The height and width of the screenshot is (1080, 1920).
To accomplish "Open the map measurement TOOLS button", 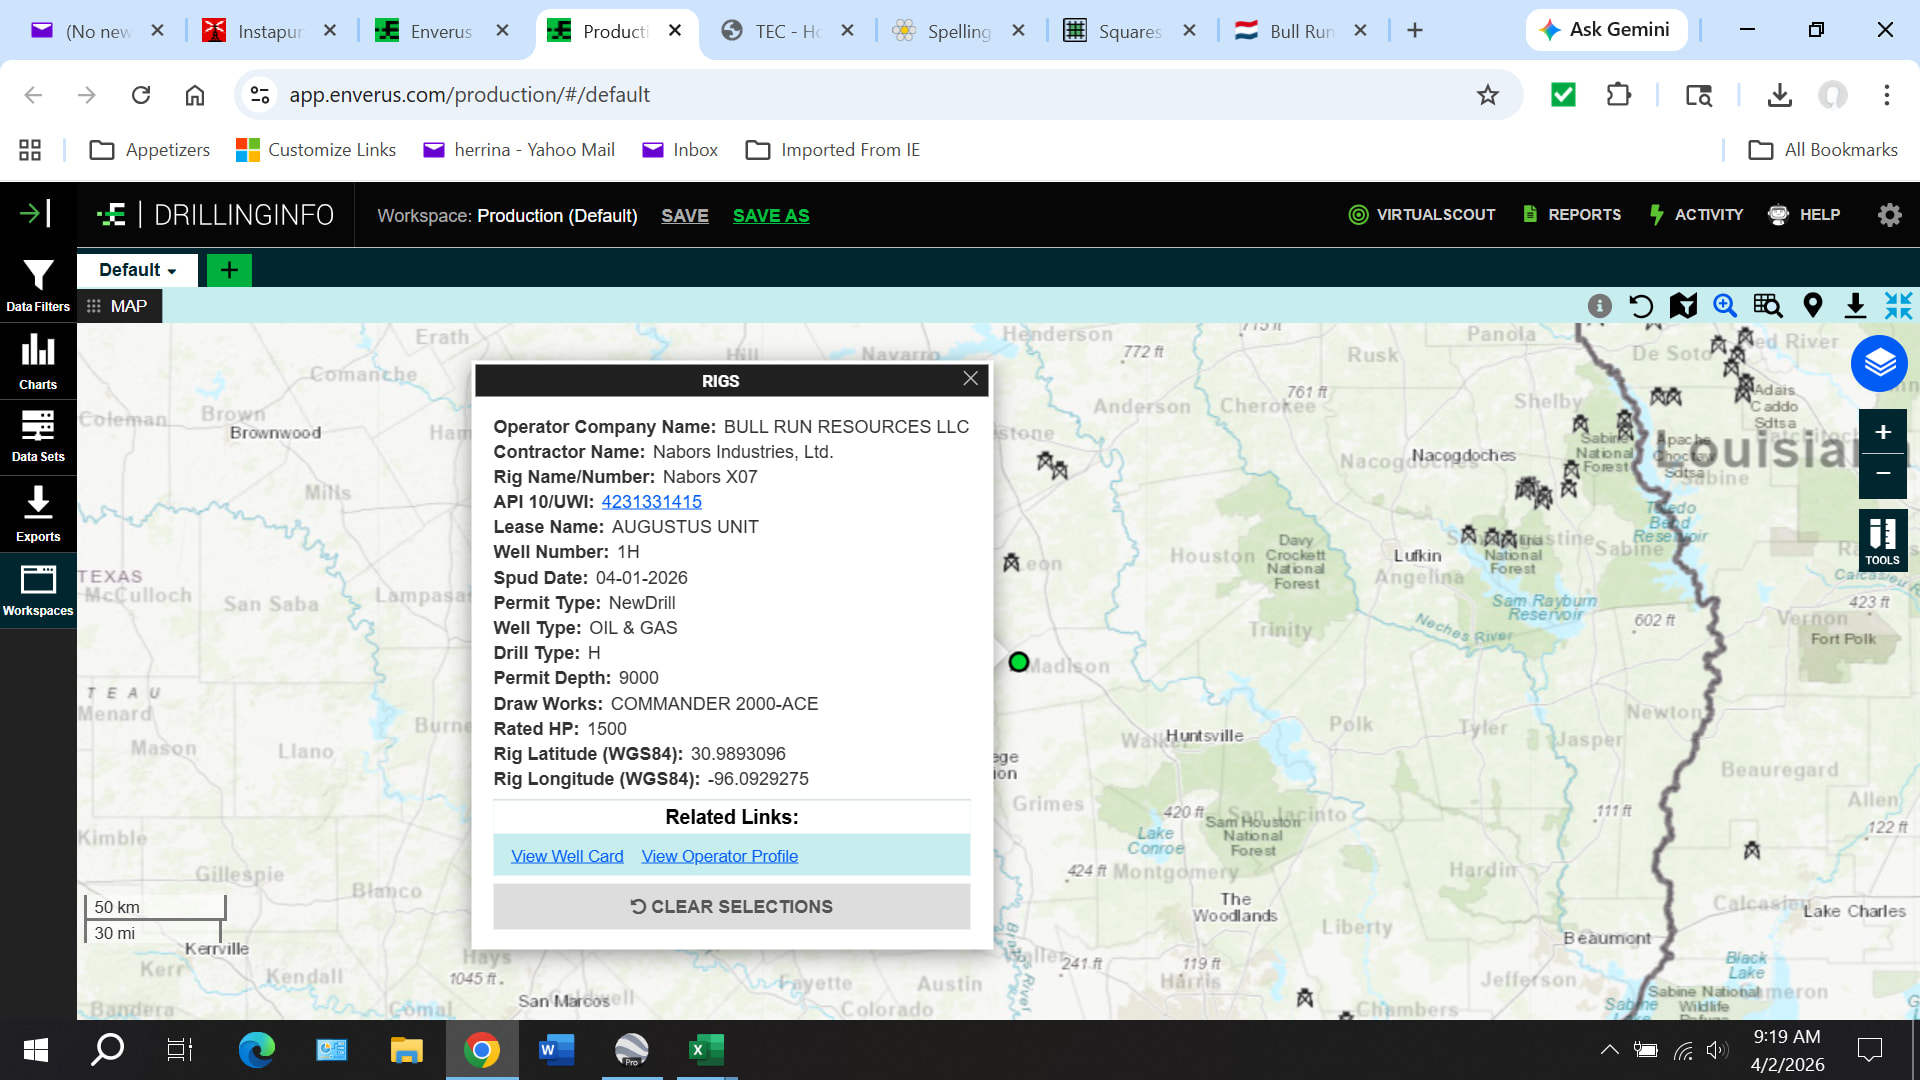I will coord(1882,541).
